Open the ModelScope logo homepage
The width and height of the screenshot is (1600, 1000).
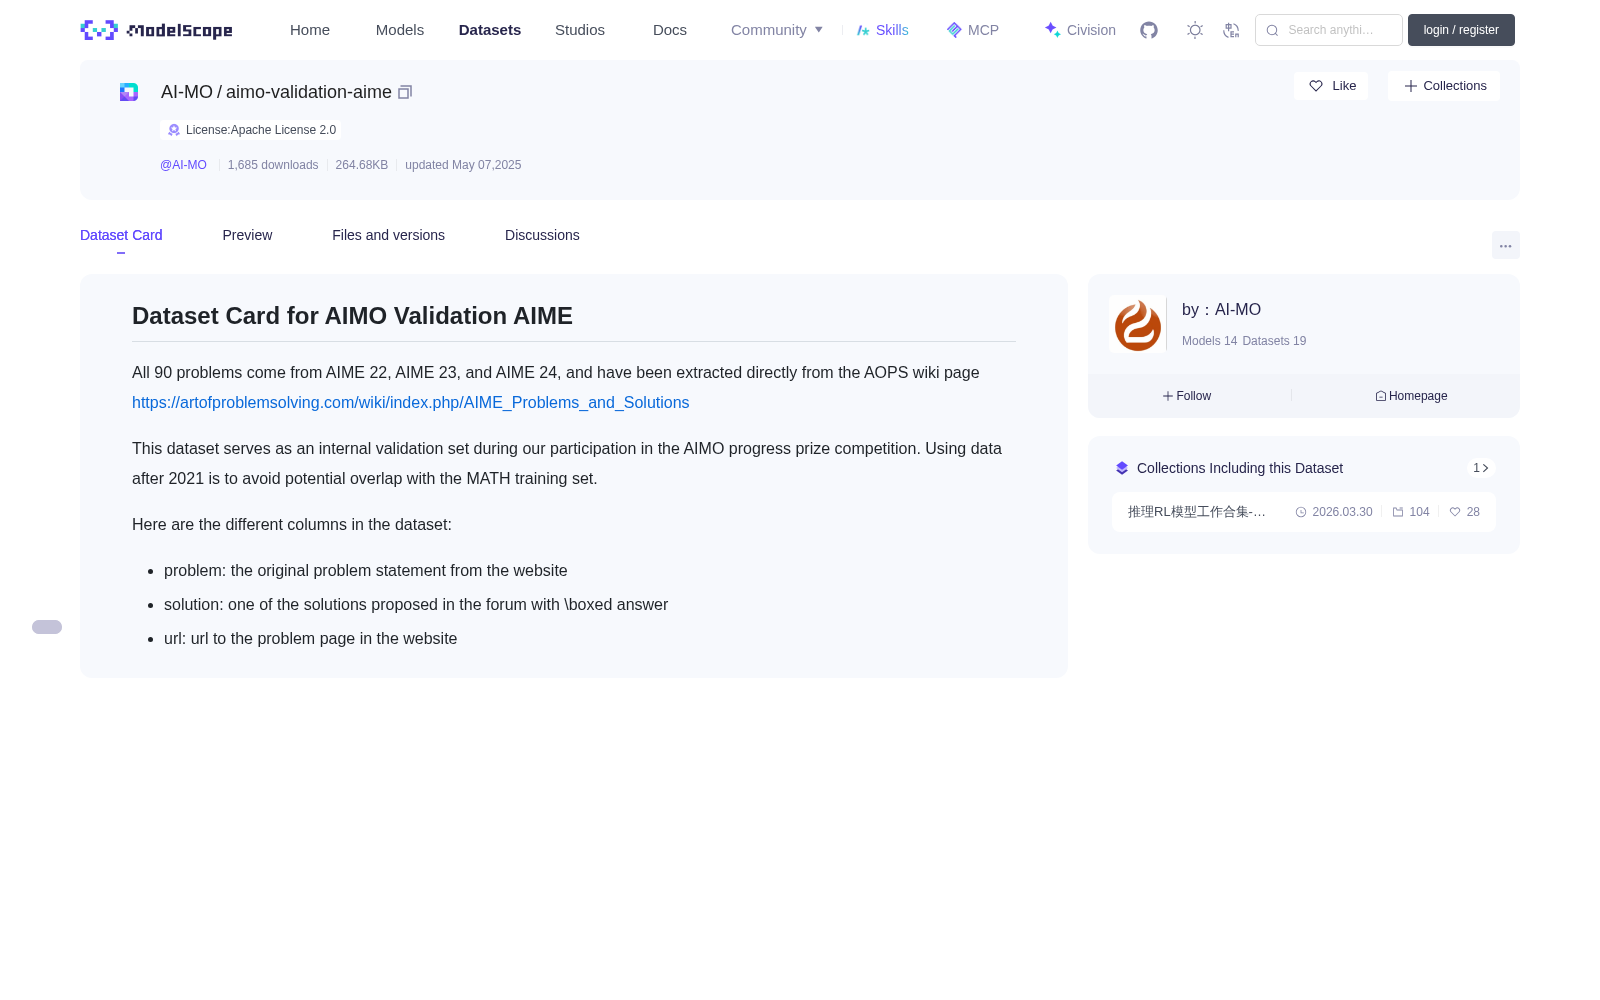pos(156,30)
